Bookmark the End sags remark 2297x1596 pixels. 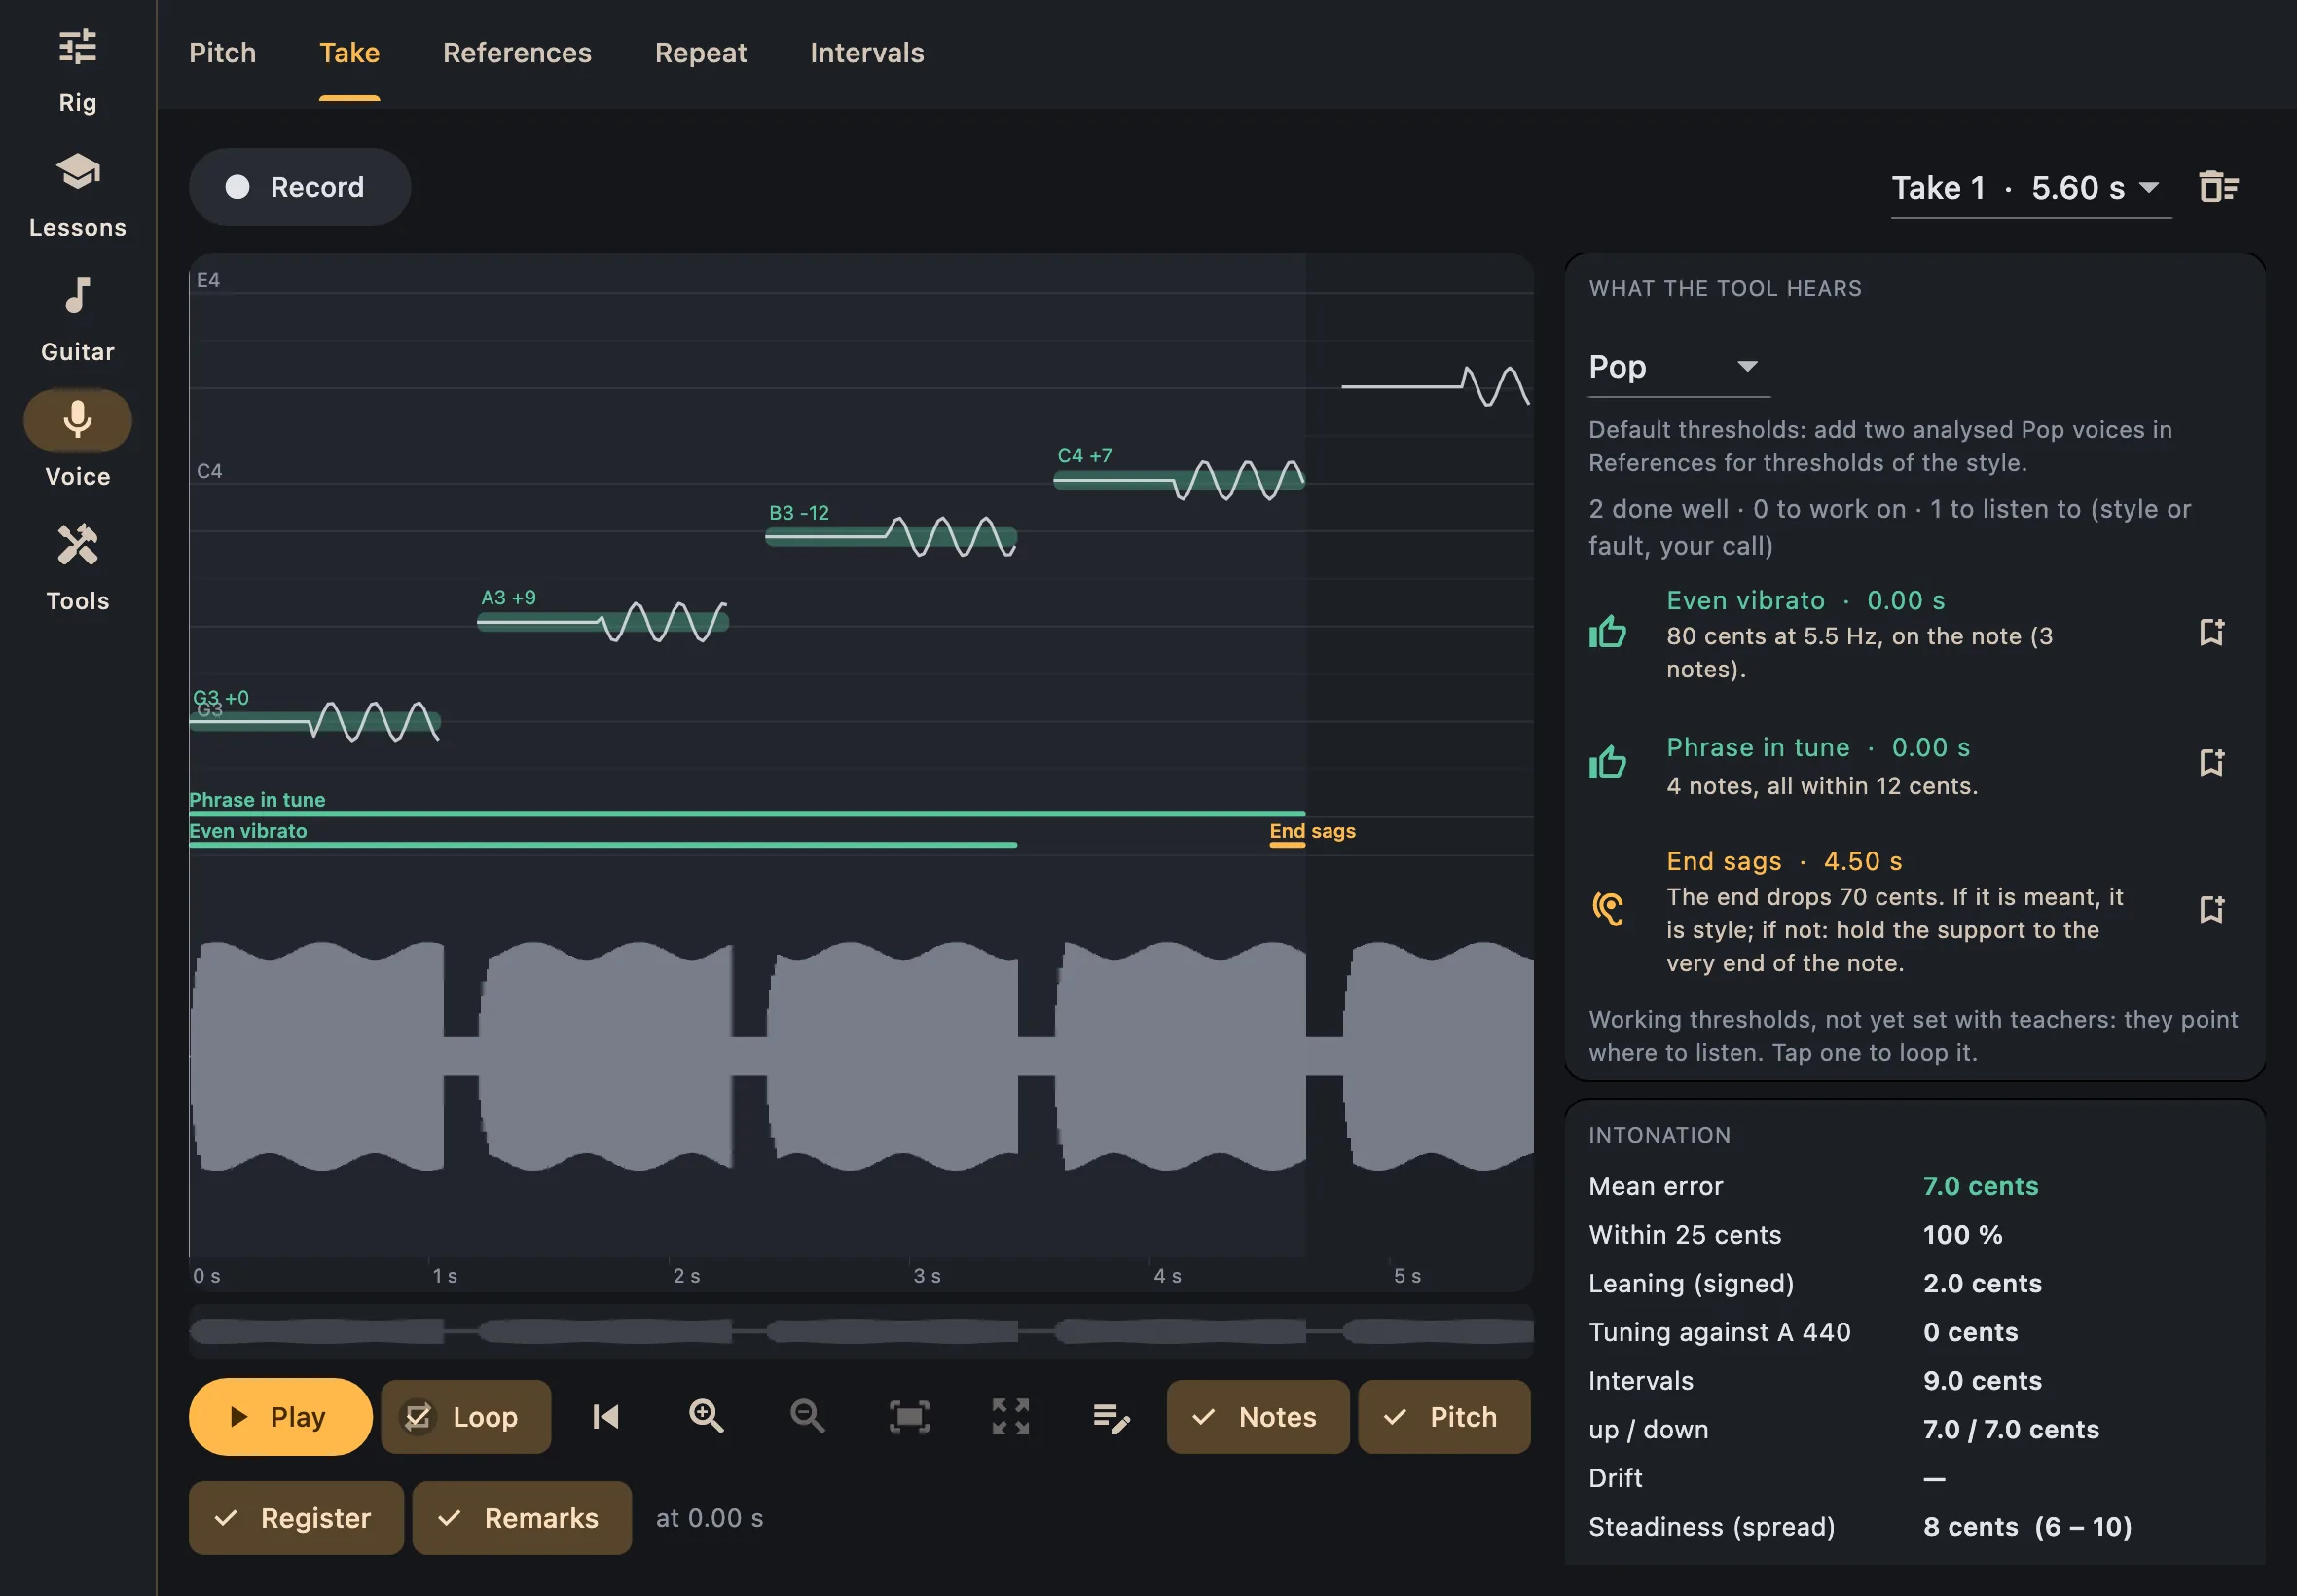pos(2212,909)
